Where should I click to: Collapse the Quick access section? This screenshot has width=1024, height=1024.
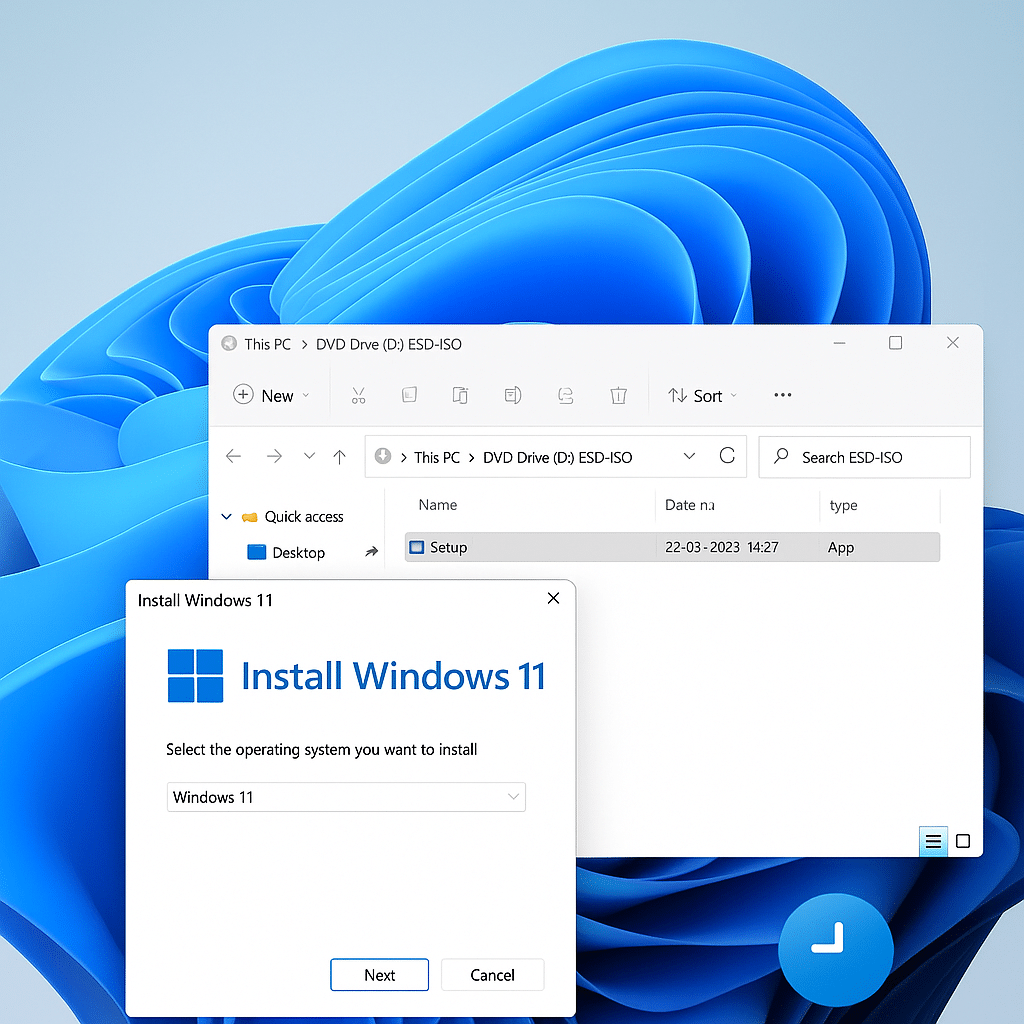click(226, 516)
